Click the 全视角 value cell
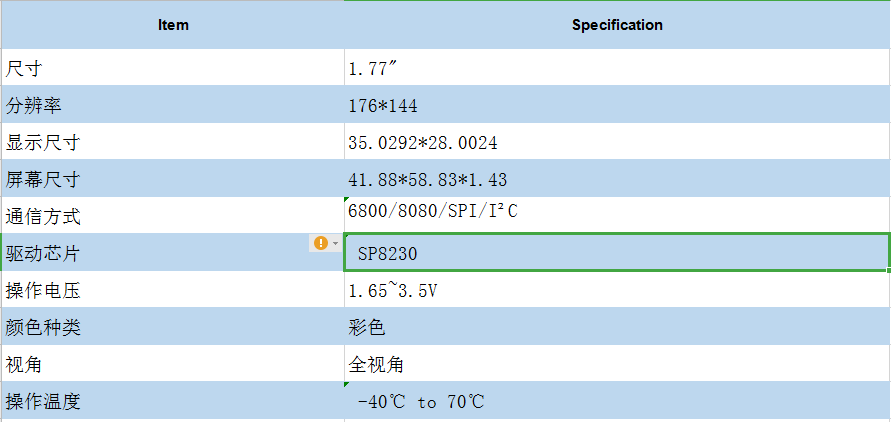The image size is (891, 422). pyautogui.click(x=617, y=365)
